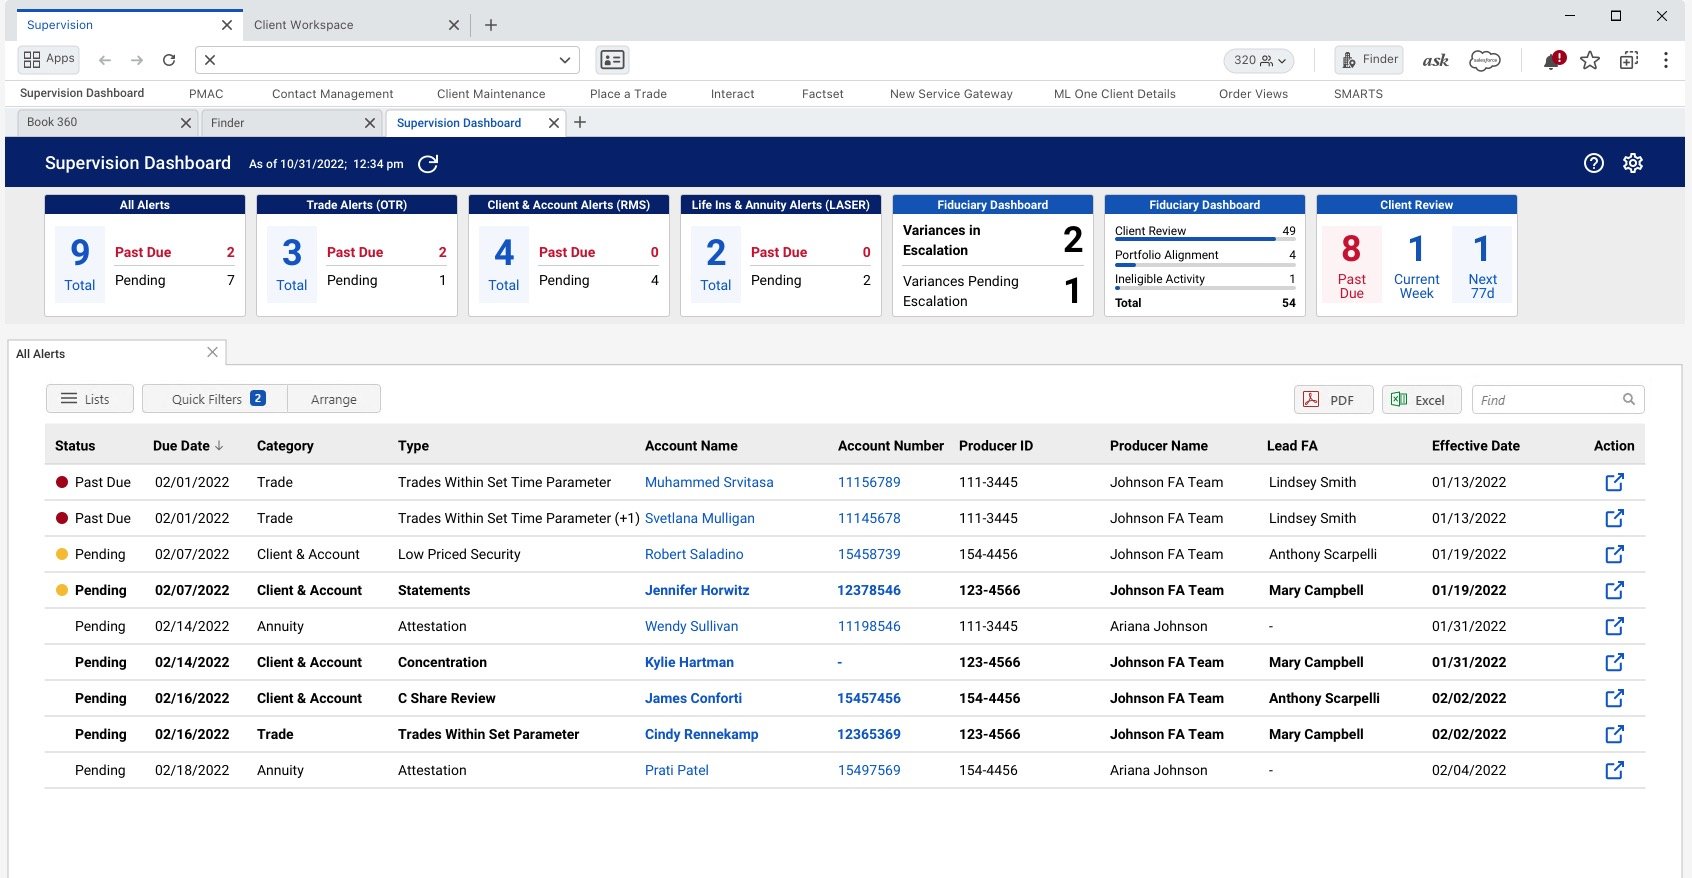Sort by the Due Date column
This screenshot has width=1692, height=878.
click(x=188, y=446)
